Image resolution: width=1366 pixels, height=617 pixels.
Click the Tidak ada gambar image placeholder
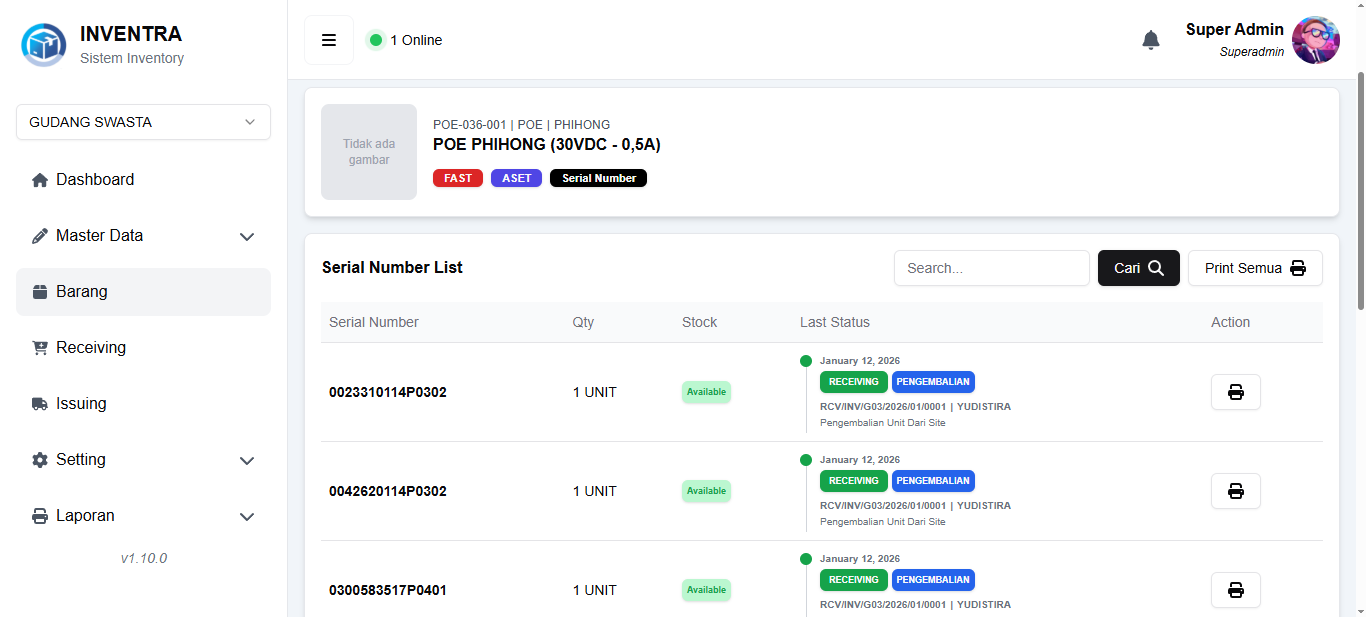point(369,152)
